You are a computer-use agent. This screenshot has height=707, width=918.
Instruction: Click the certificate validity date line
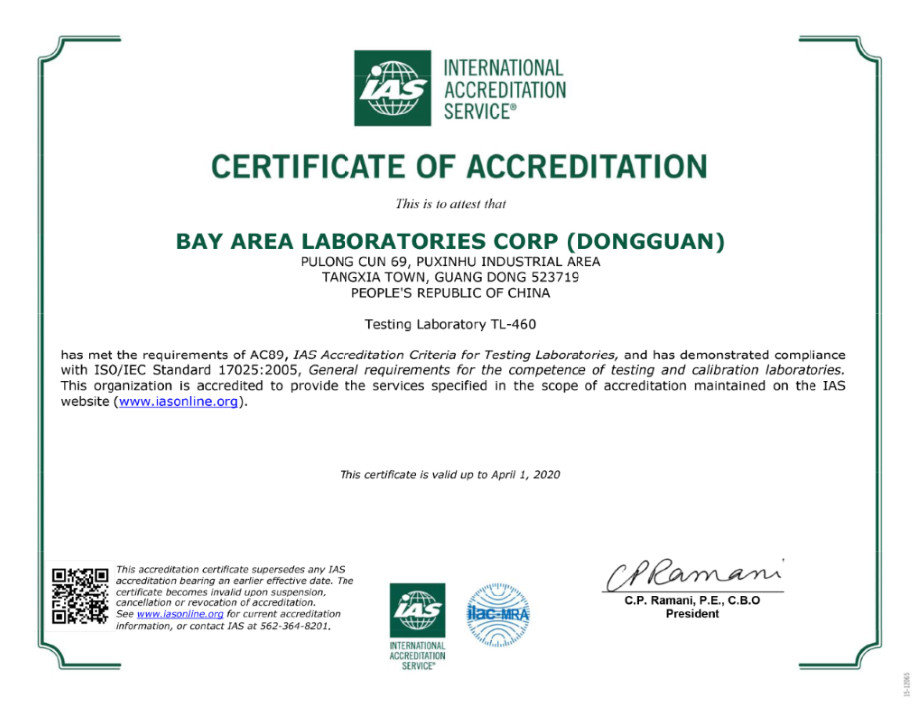(x=450, y=474)
